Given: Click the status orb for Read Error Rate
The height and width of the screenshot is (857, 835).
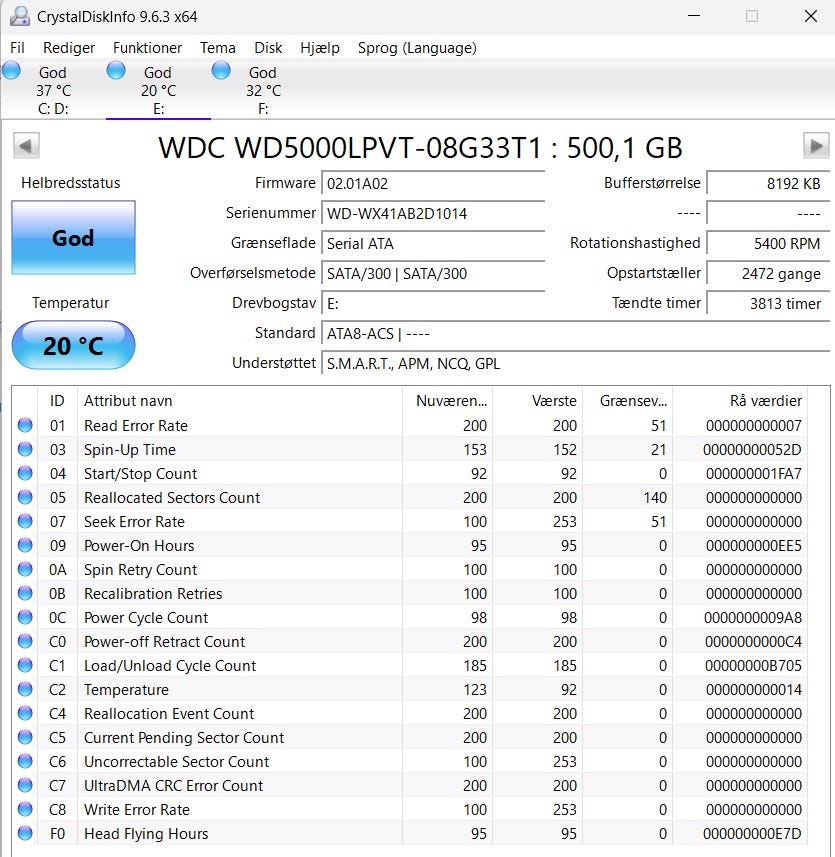Looking at the screenshot, I should [x=25, y=426].
